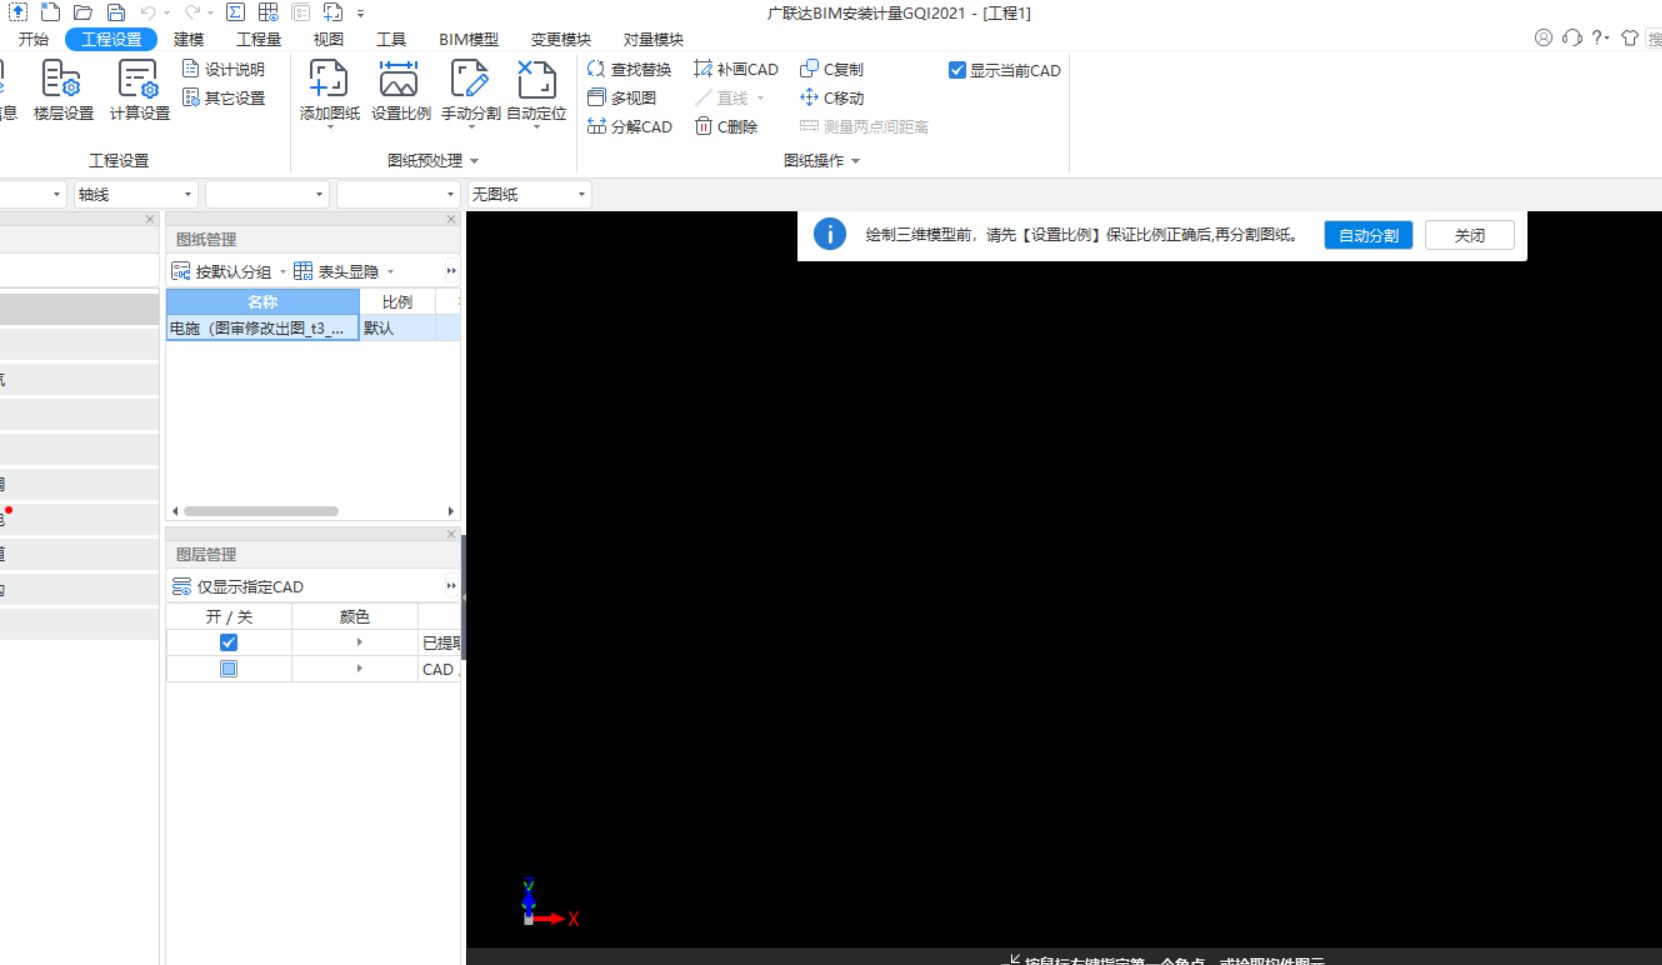
Task: Click 默认 scale cell of drawing row
Action: (x=397, y=328)
